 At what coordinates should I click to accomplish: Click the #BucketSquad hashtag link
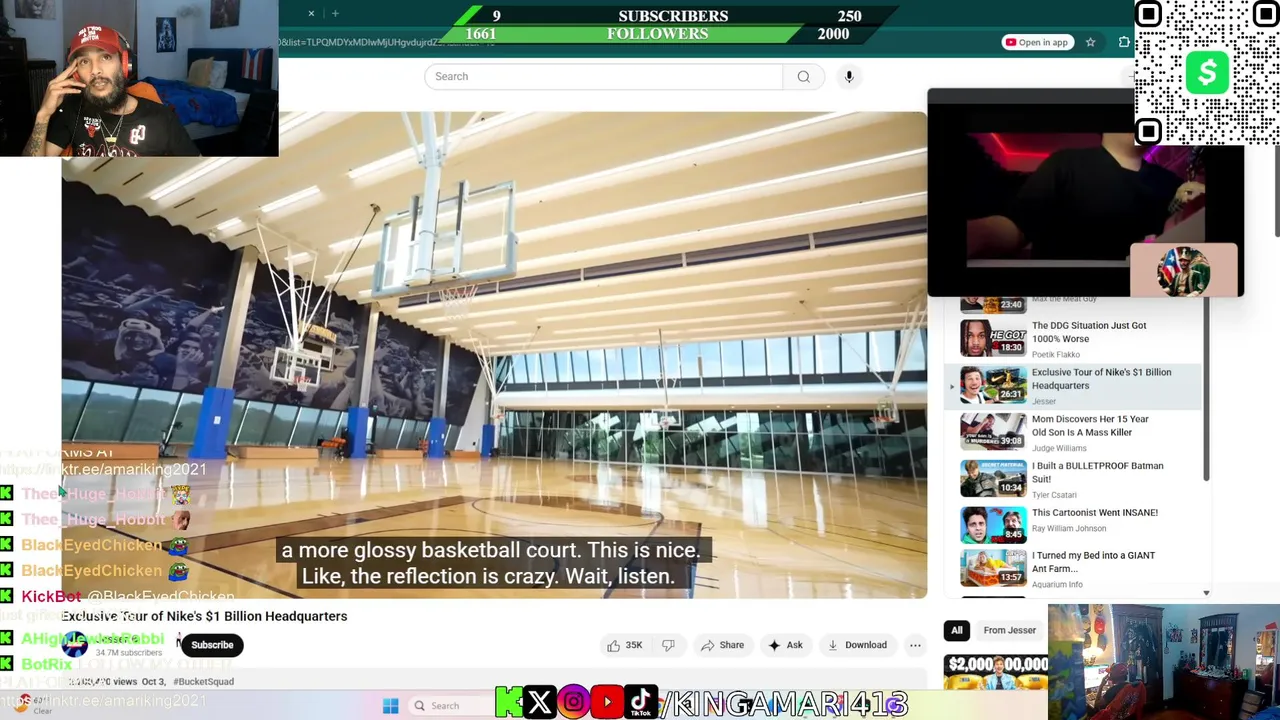point(203,681)
